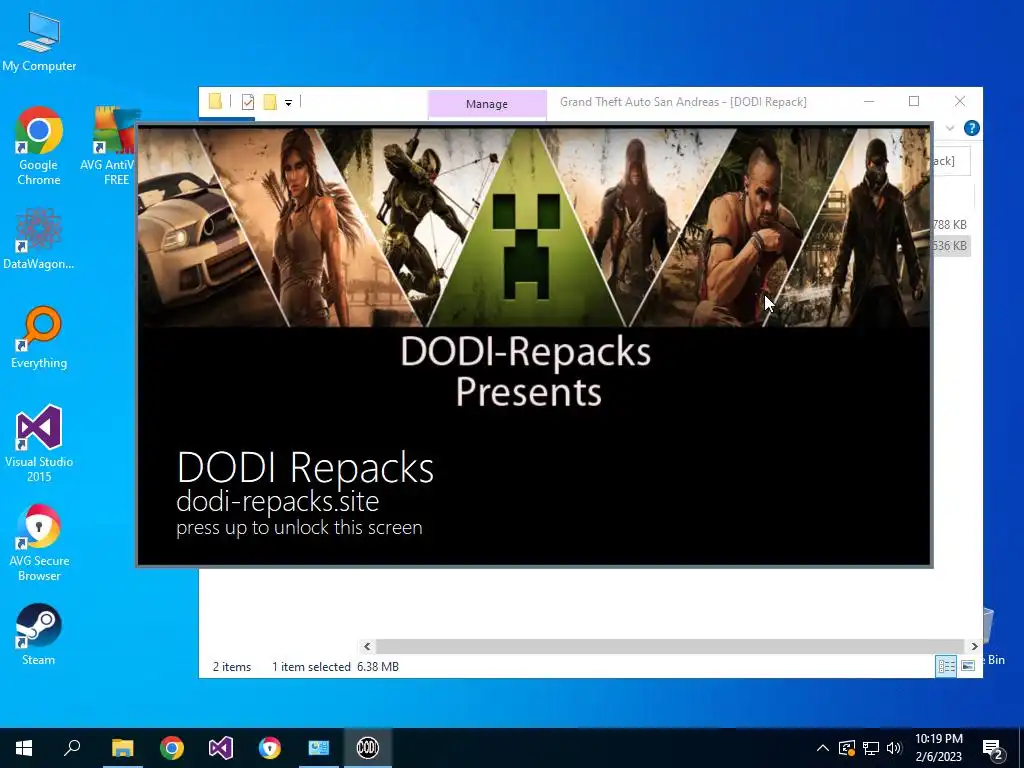
Task: Click the Windows Start button
Action: tap(24, 748)
